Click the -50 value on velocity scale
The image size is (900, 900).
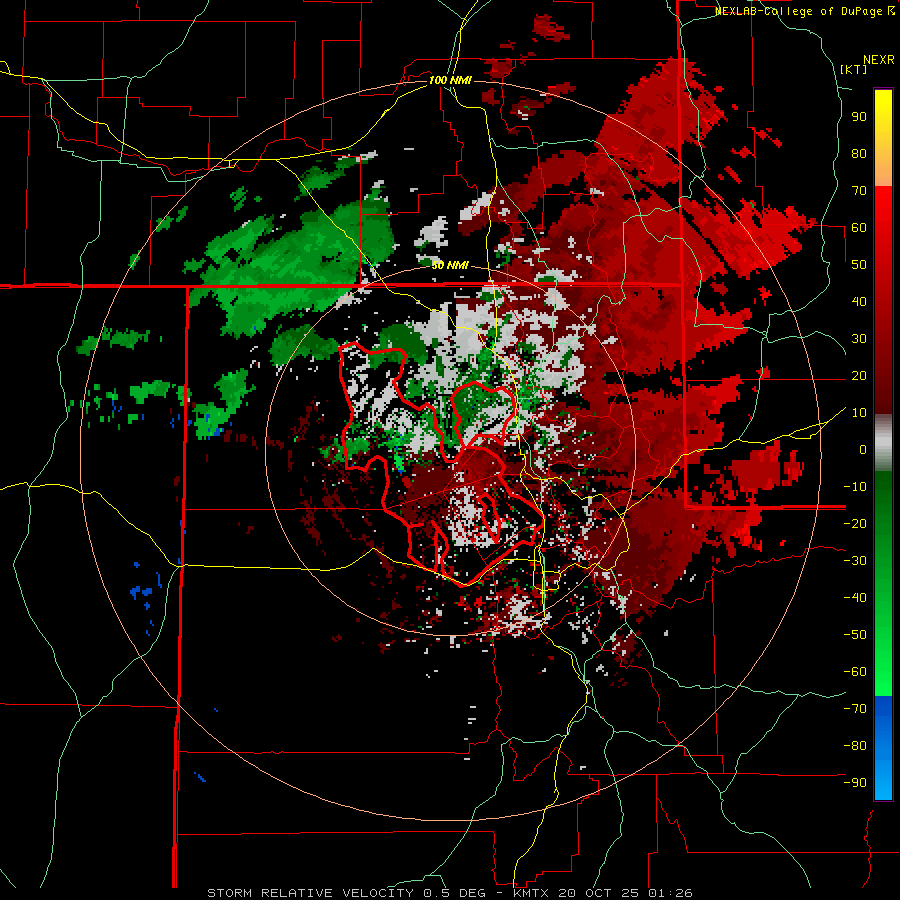click(x=855, y=634)
